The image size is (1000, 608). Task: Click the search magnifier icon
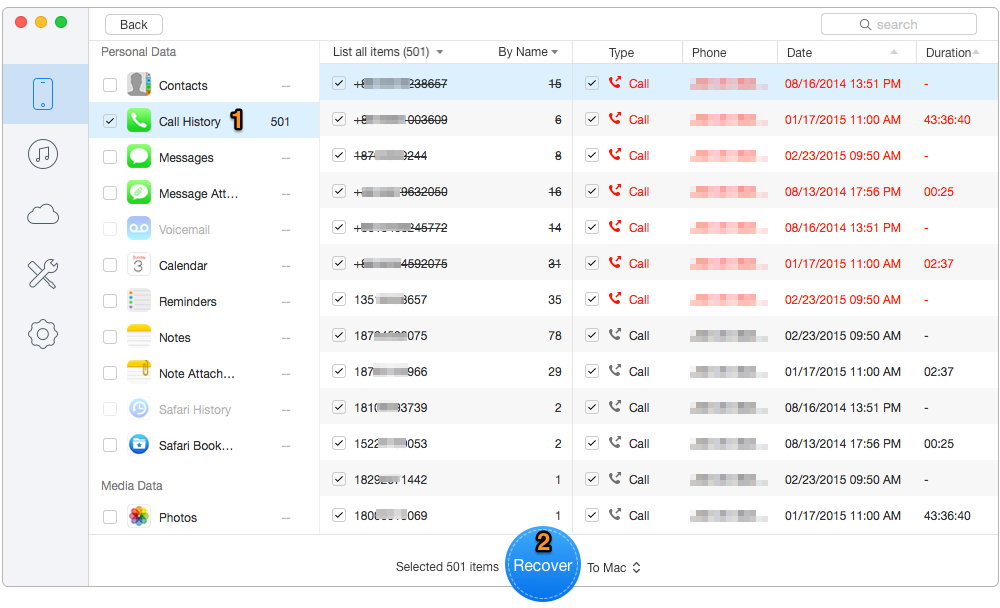[865, 24]
